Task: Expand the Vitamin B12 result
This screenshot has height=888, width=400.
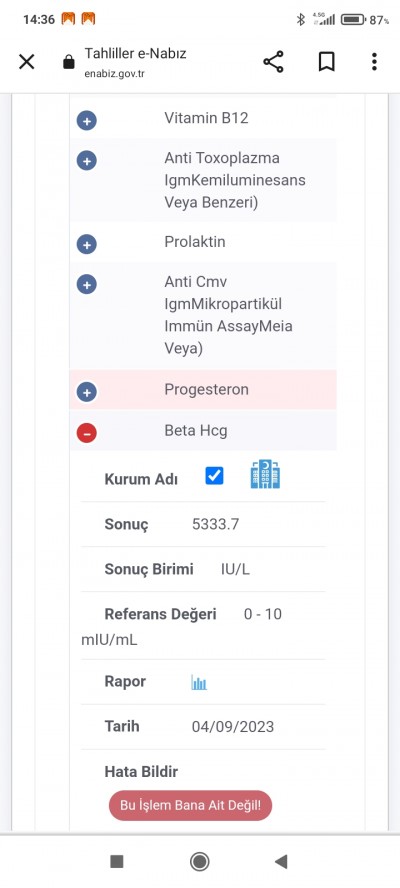Action: 87,121
